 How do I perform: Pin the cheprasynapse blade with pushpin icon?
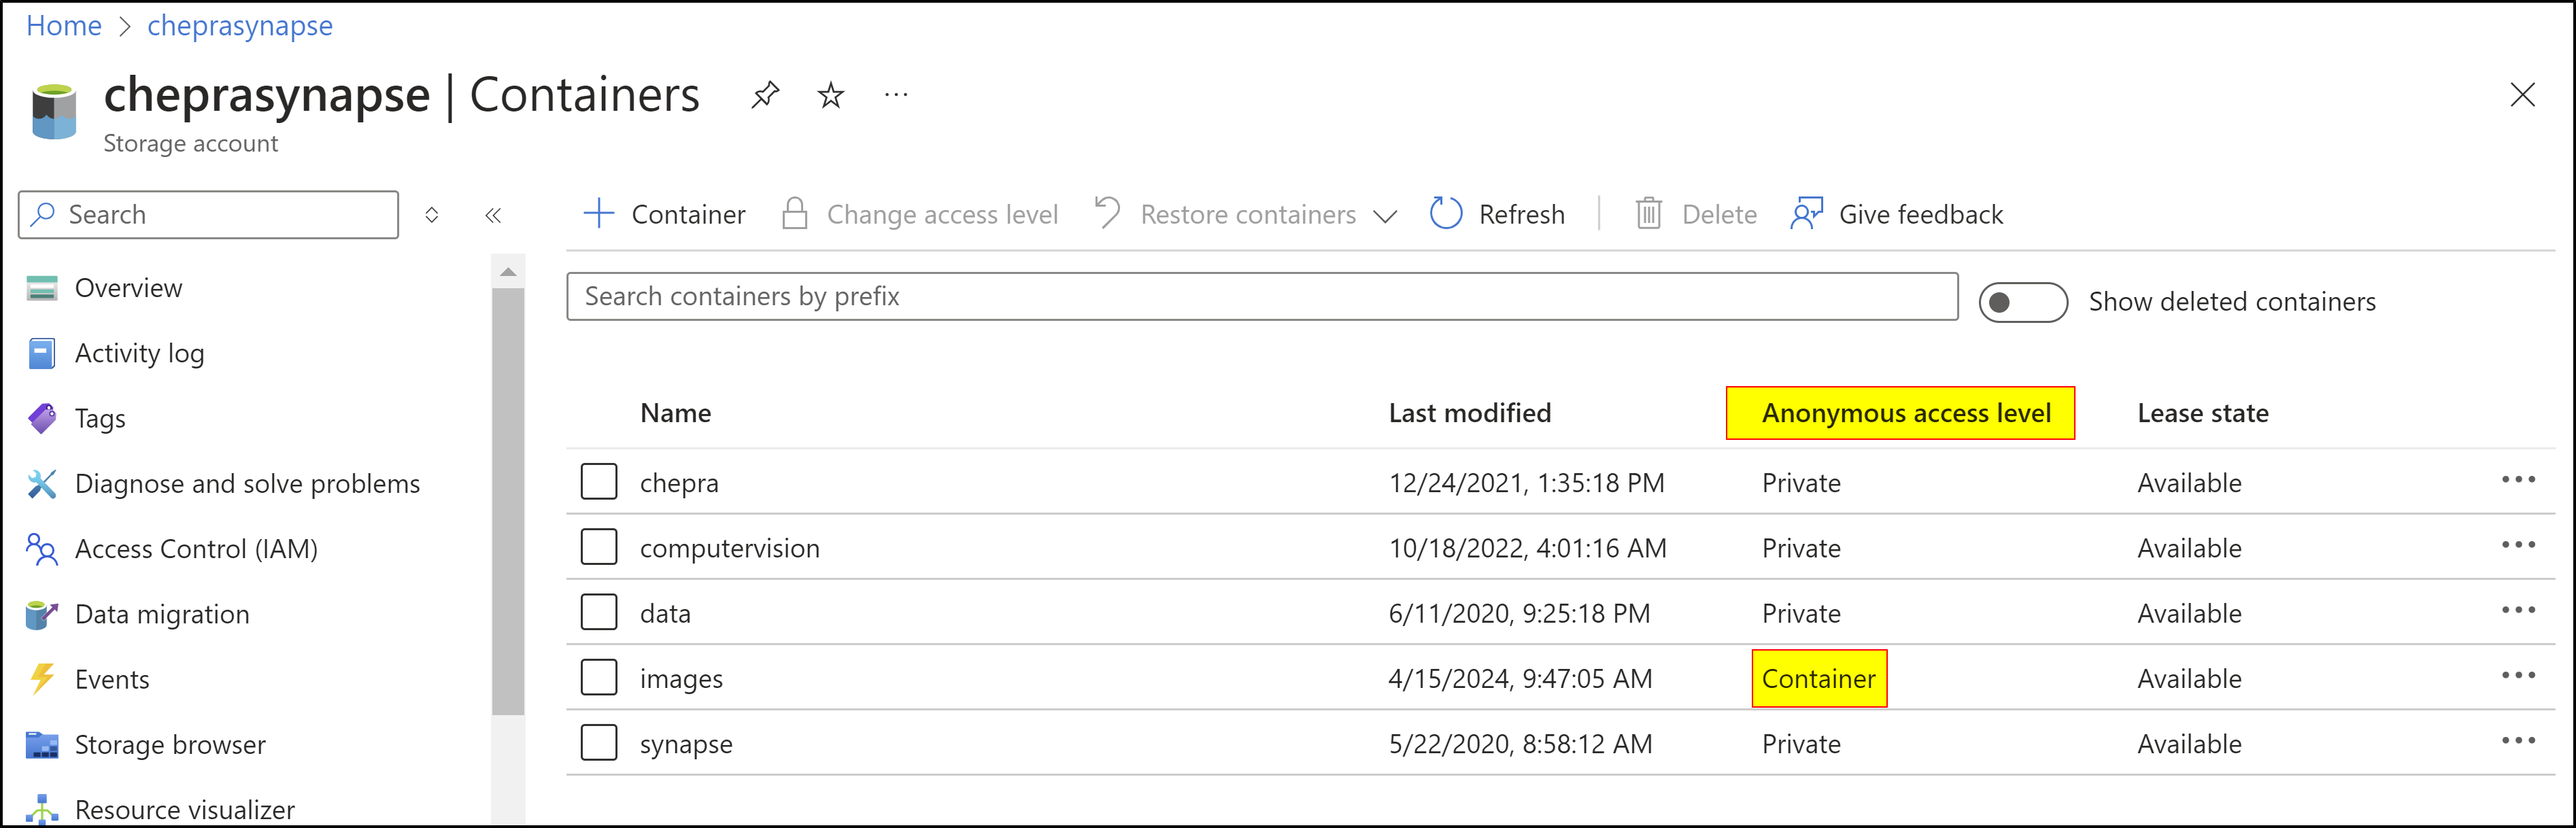(x=765, y=95)
